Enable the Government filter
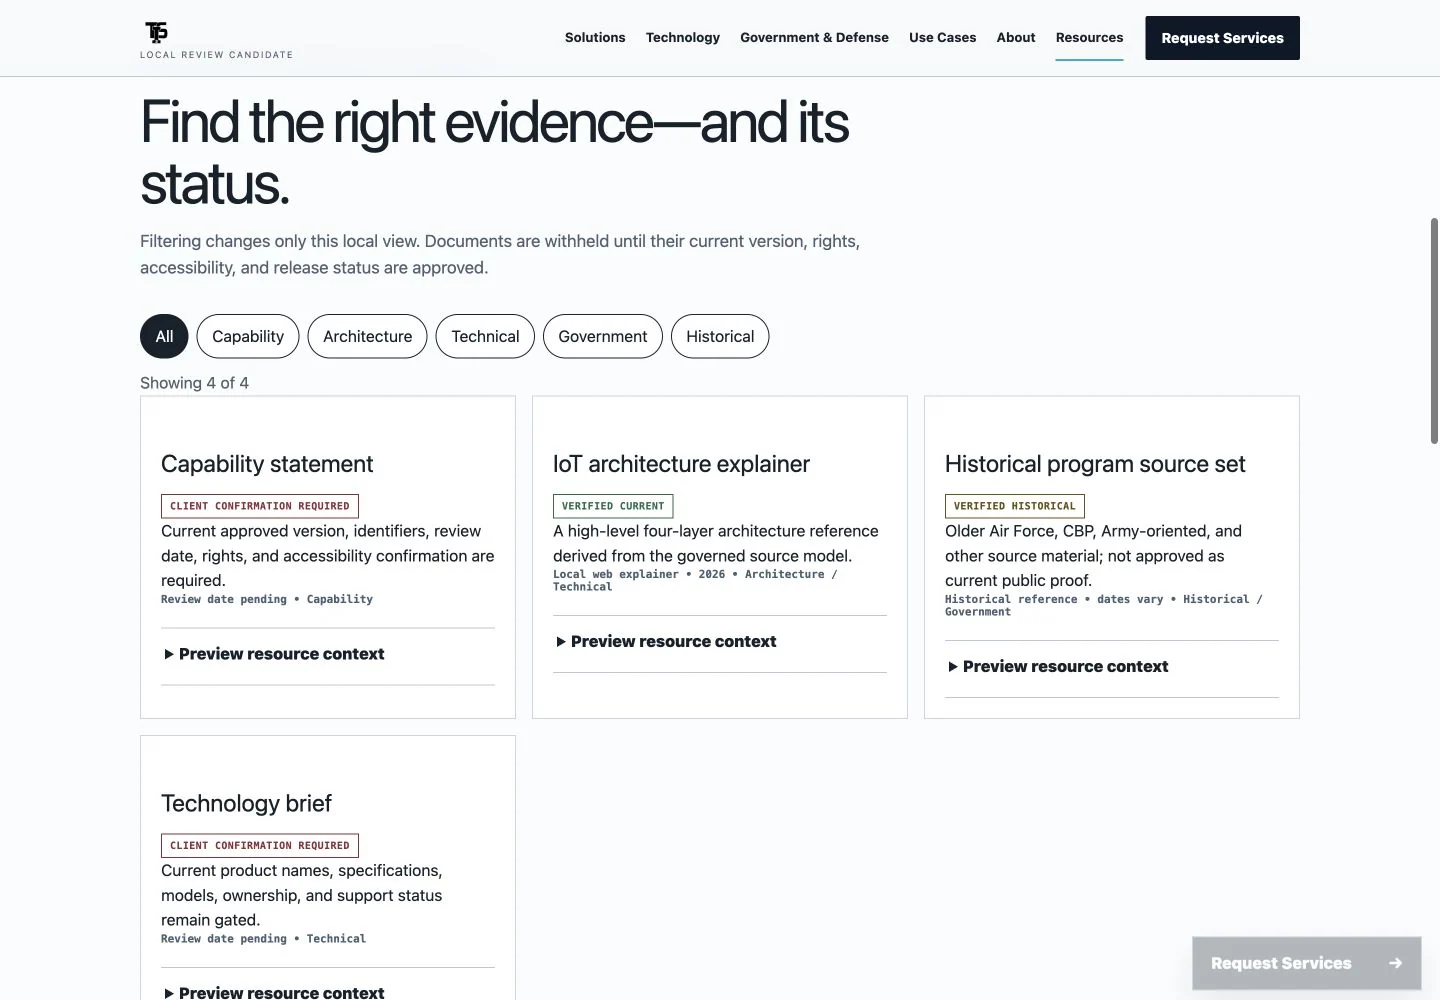Image resolution: width=1440 pixels, height=1000 pixels. [x=603, y=336]
